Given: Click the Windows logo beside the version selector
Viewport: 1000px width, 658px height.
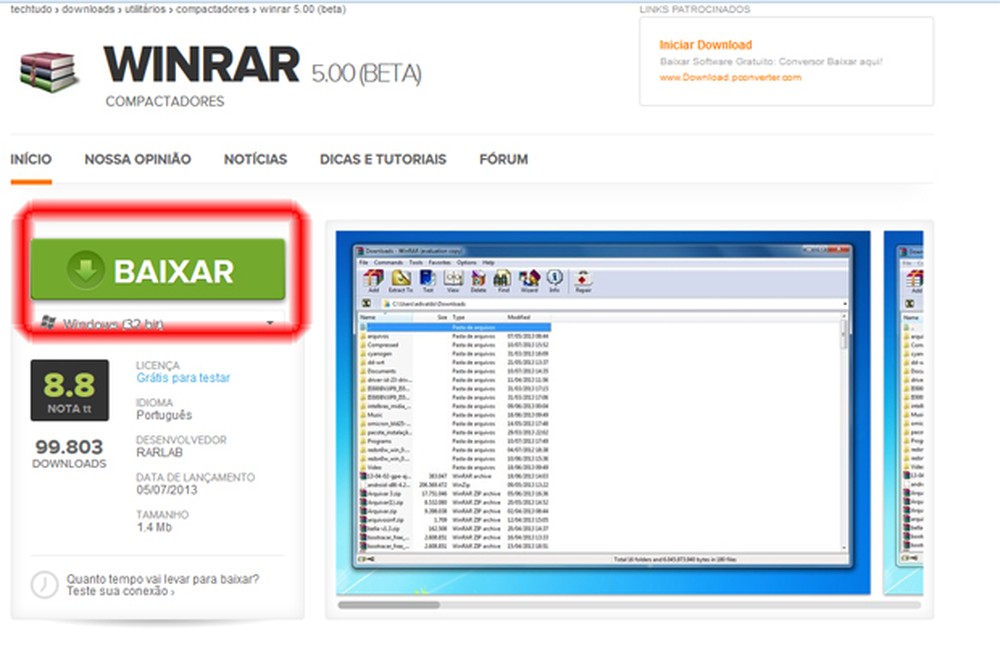Looking at the screenshot, I should (x=47, y=320).
